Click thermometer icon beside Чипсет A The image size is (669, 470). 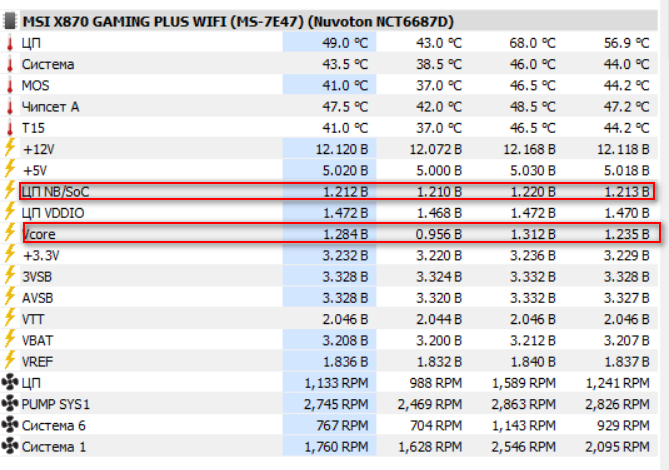[x=10, y=107]
